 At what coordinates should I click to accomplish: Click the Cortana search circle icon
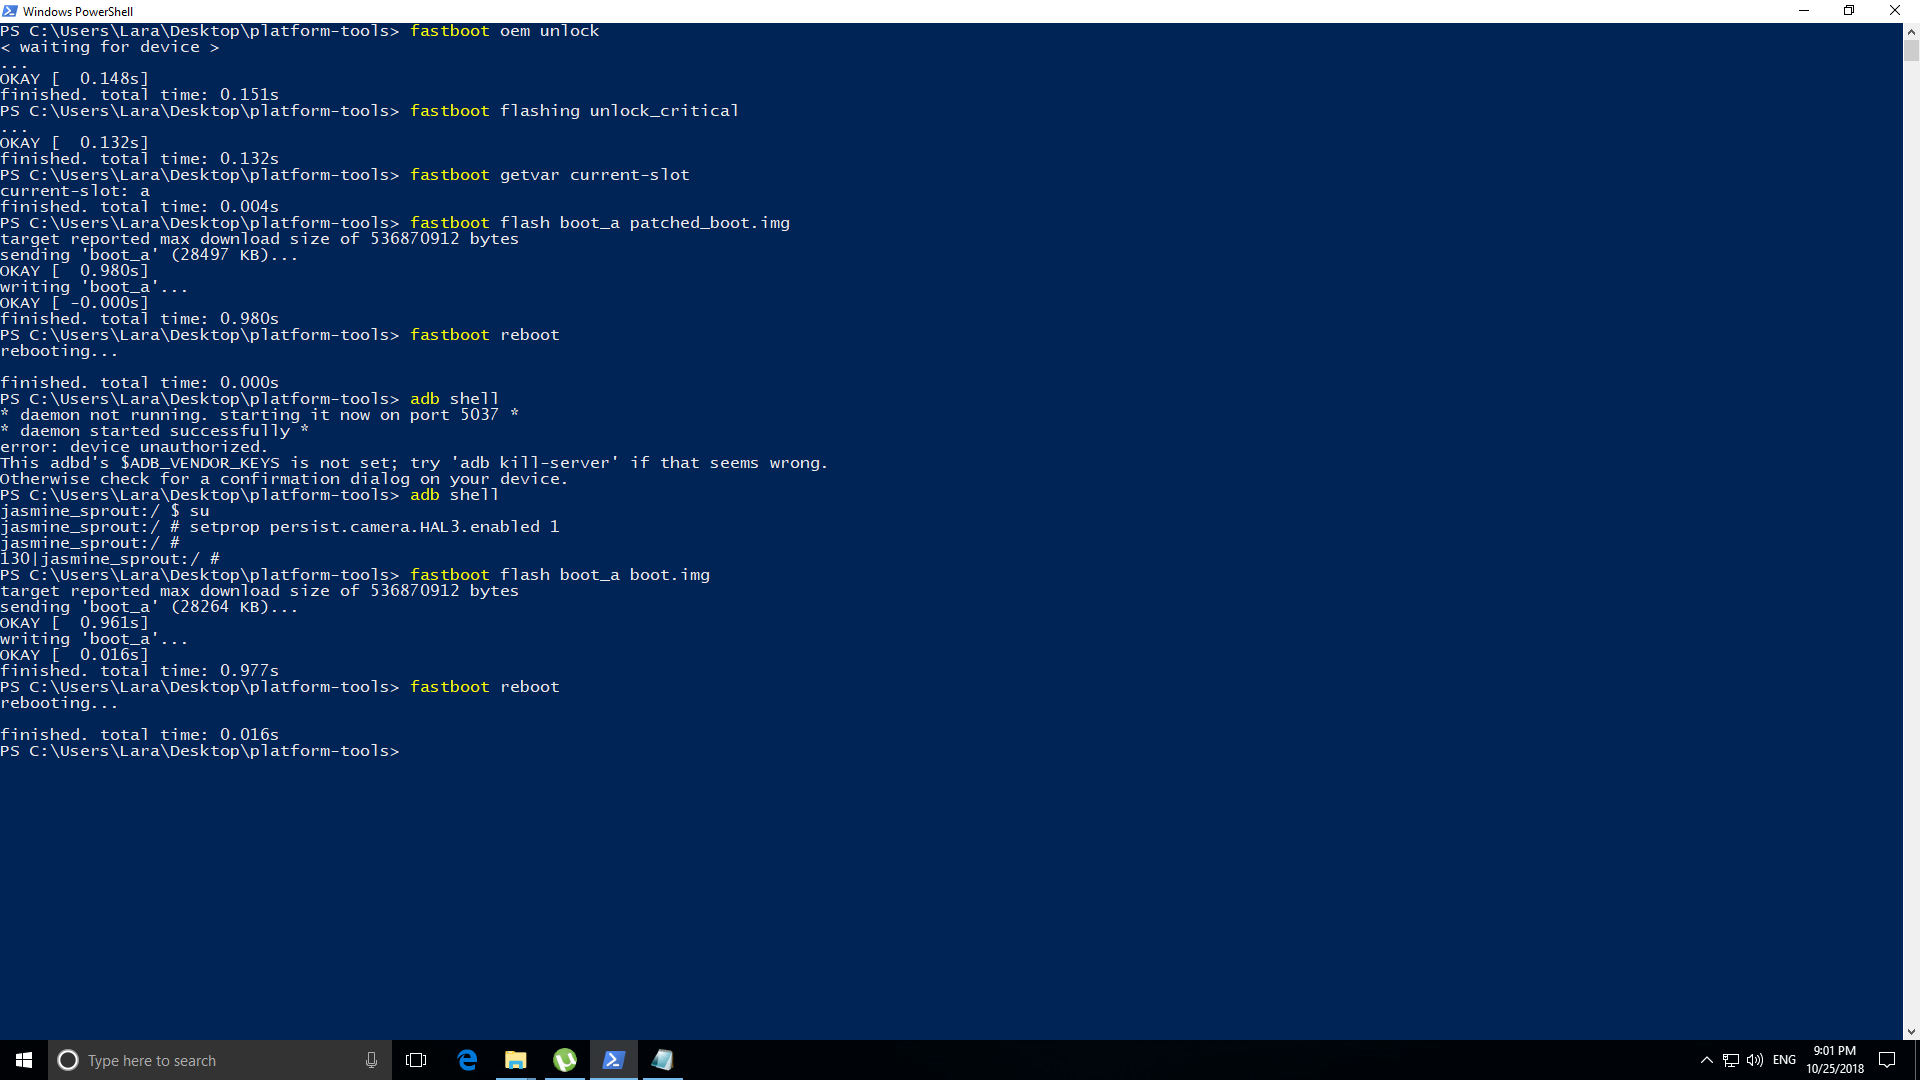coord(68,1060)
